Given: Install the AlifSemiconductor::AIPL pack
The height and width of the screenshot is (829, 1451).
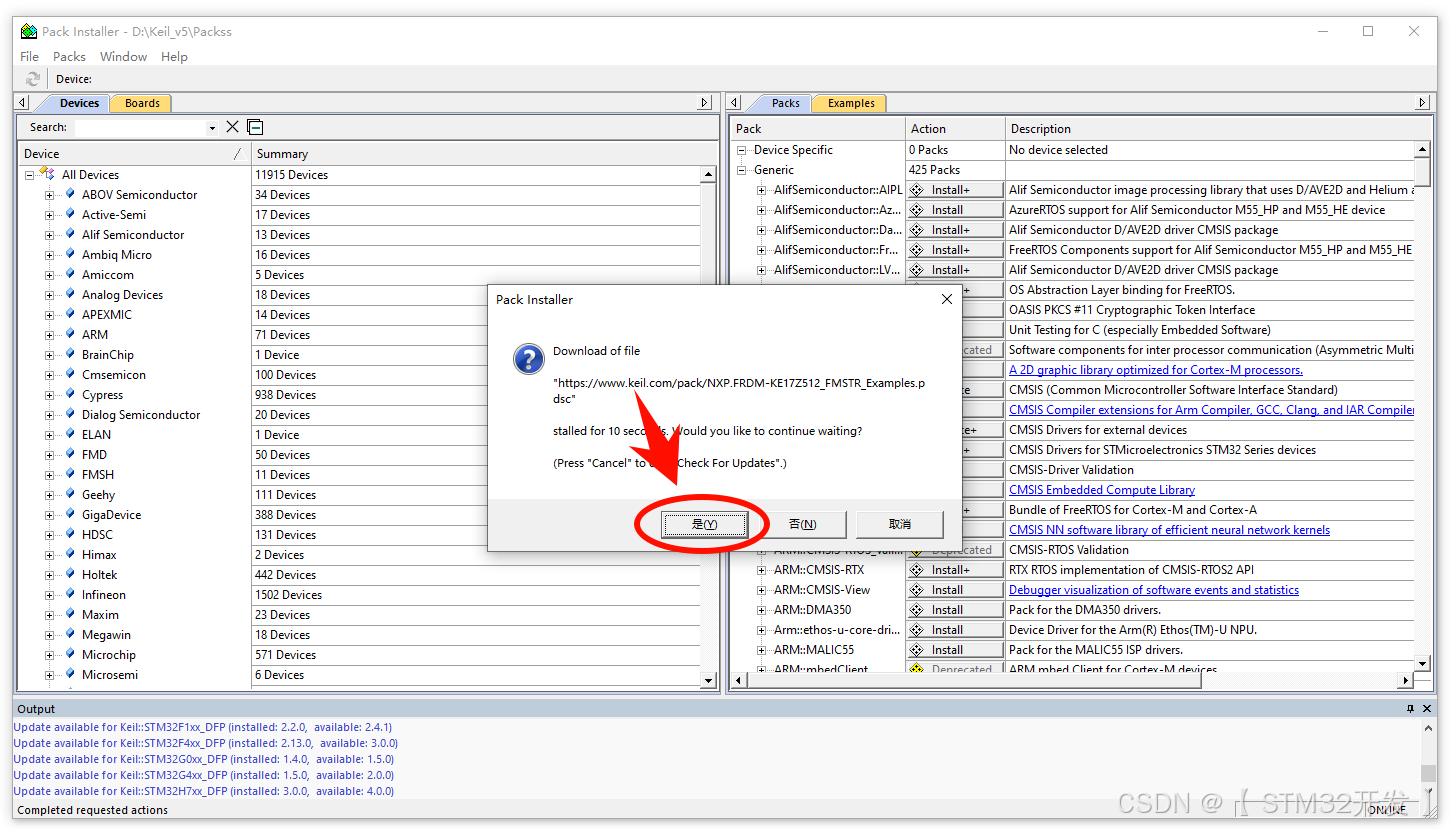Looking at the screenshot, I should point(955,190).
